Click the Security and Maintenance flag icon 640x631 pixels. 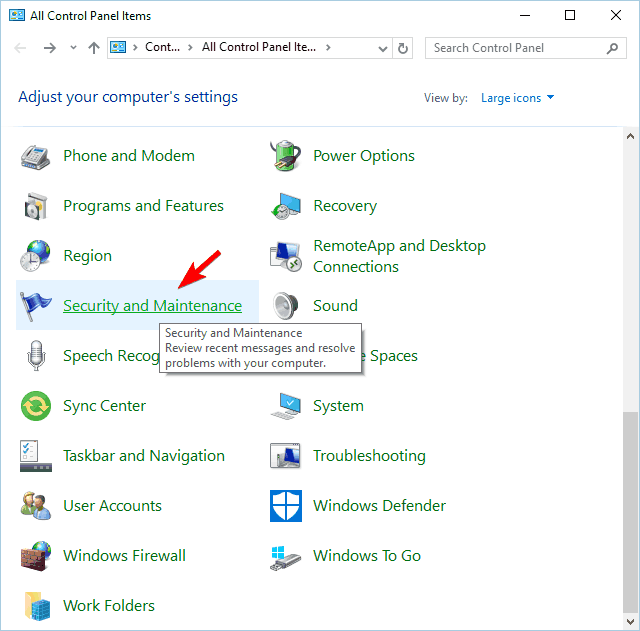click(36, 306)
